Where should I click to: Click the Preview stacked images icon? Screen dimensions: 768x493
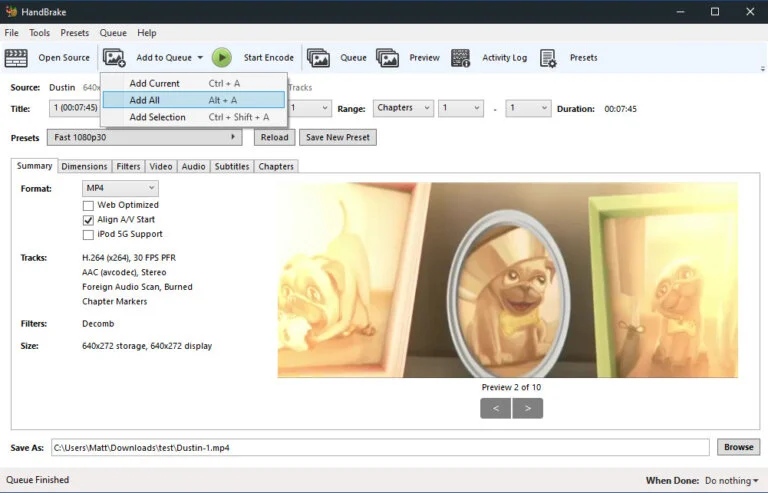(x=387, y=58)
